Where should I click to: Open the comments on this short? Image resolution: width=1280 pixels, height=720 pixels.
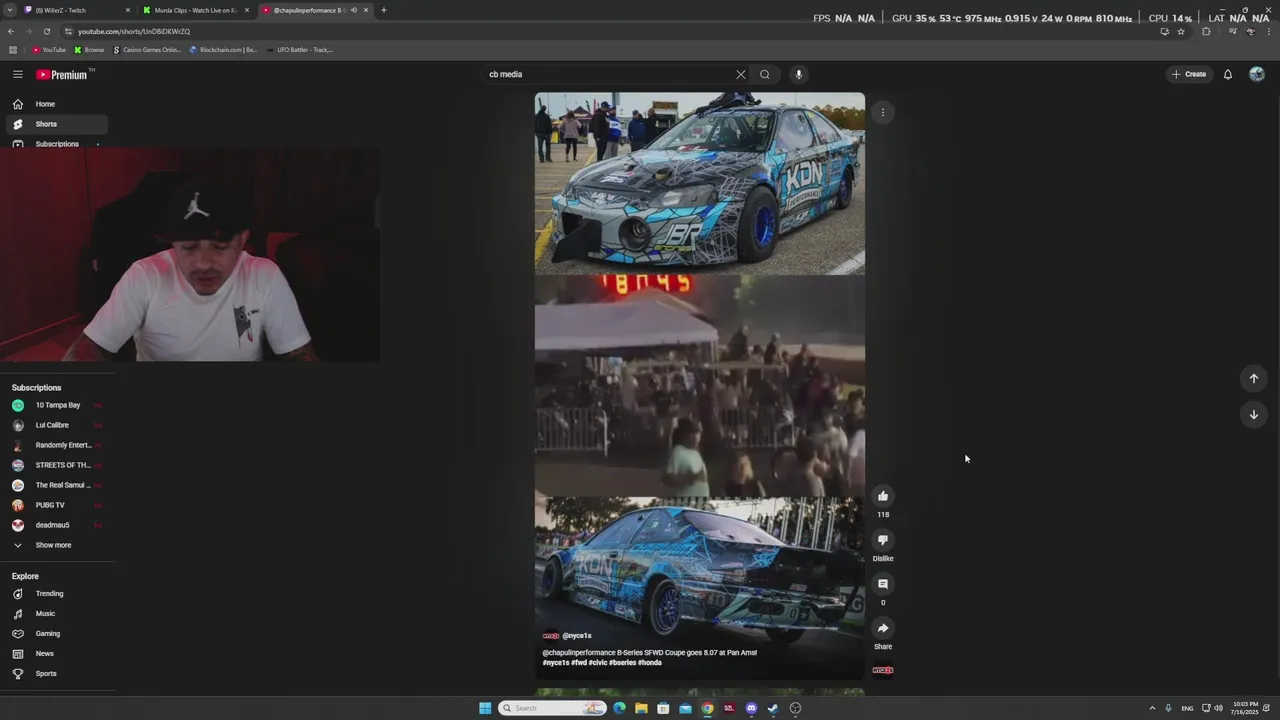pyautogui.click(x=883, y=584)
